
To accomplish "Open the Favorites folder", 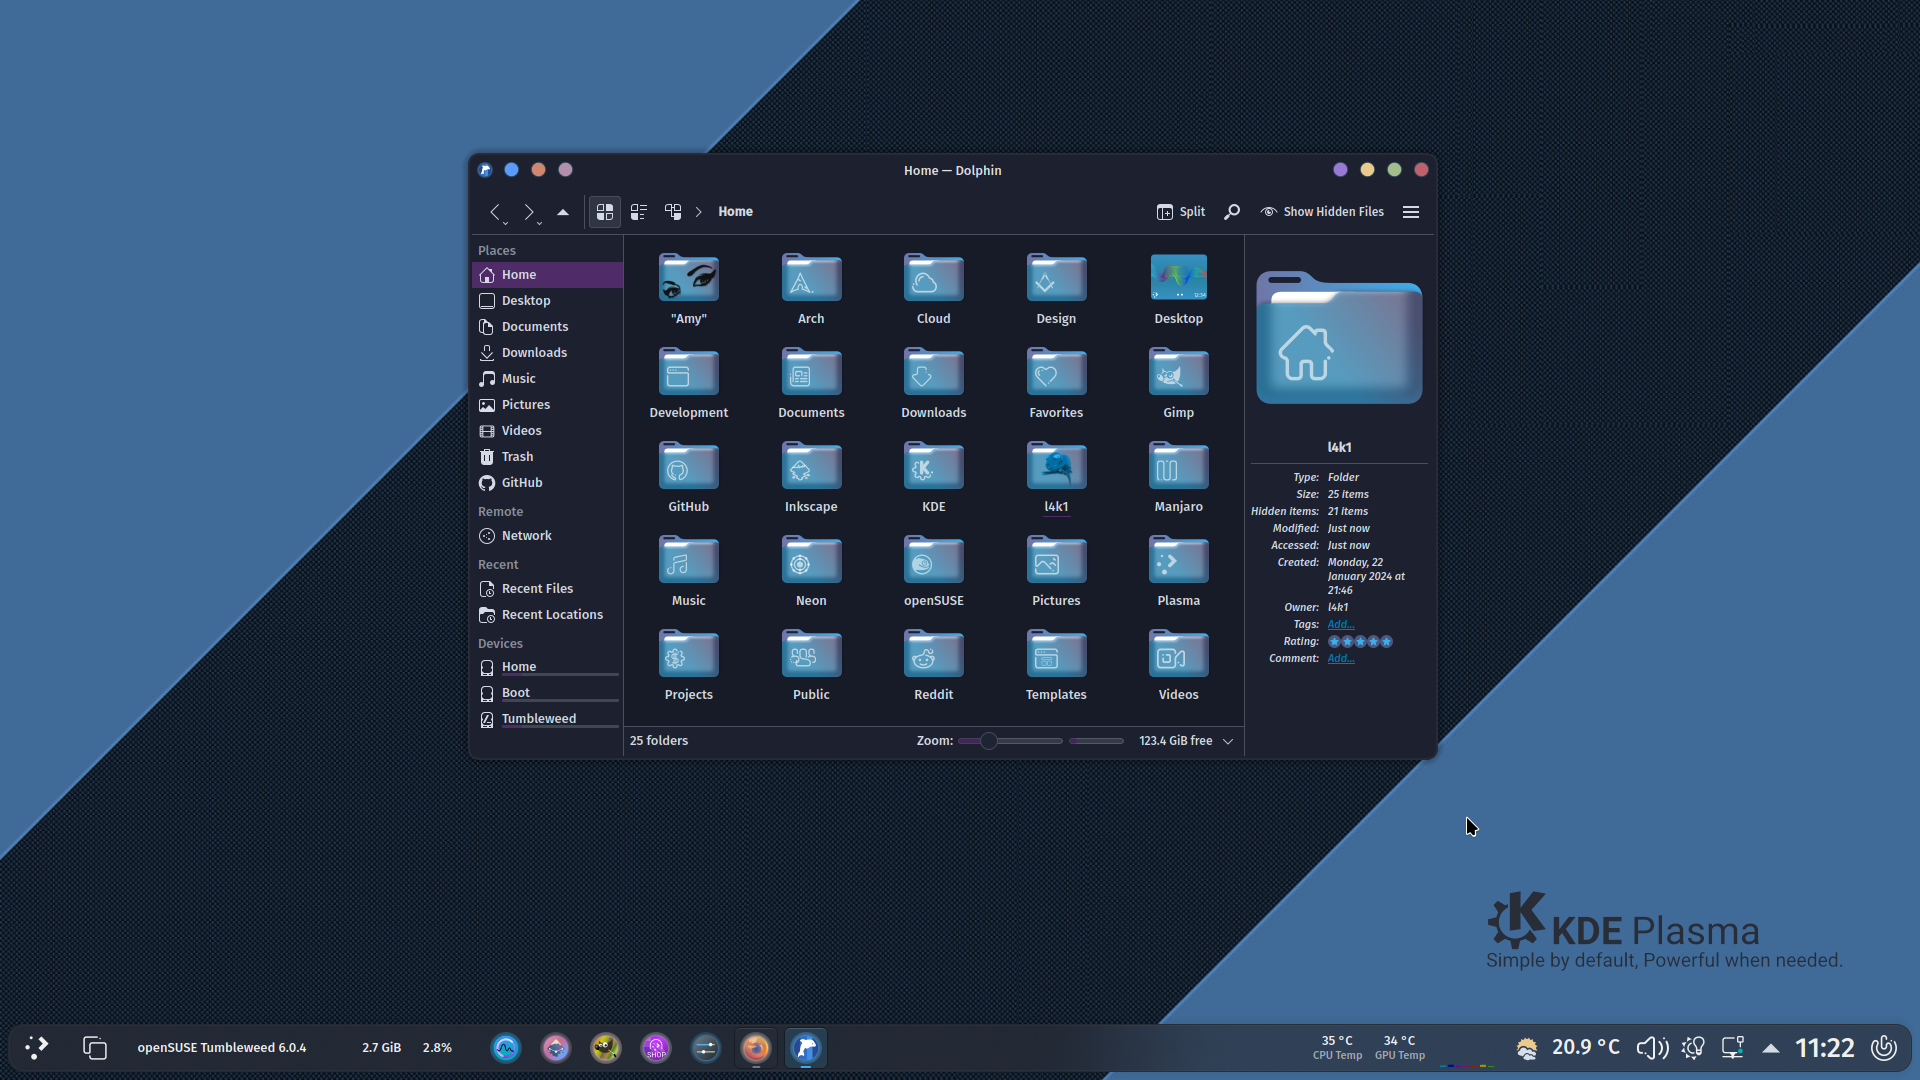I will coord(1056,383).
